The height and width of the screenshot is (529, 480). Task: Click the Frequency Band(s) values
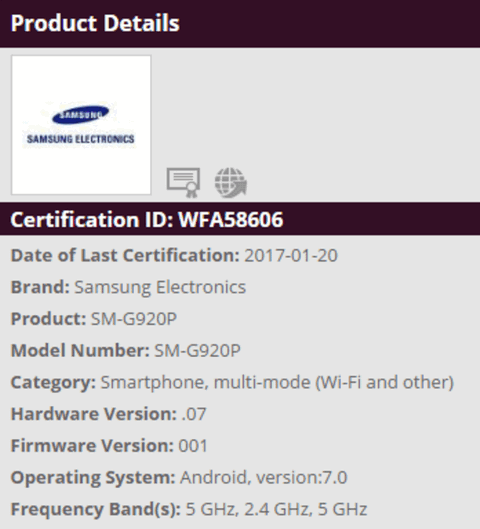coord(276,509)
